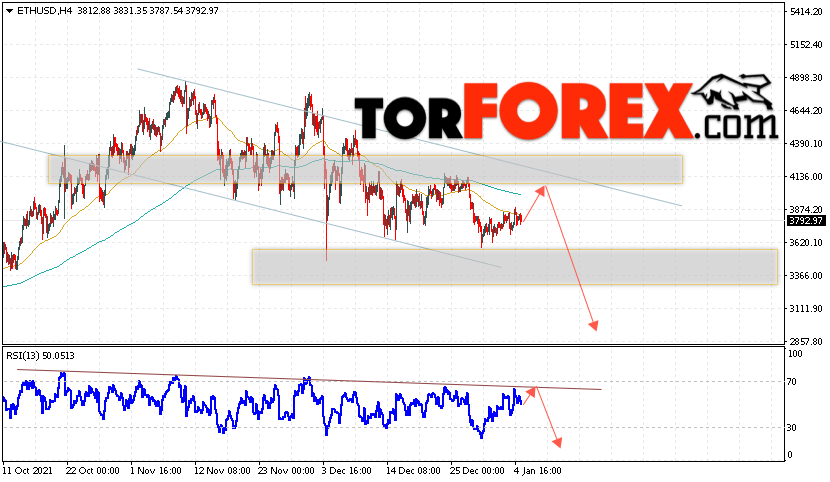Click the 4390.10 price axis value
The image size is (830, 482).
pos(806,143)
